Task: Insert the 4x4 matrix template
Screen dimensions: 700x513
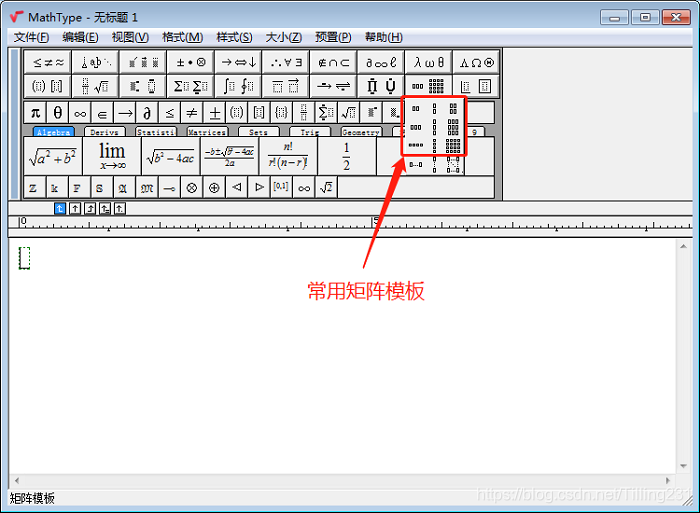Action: coord(453,146)
